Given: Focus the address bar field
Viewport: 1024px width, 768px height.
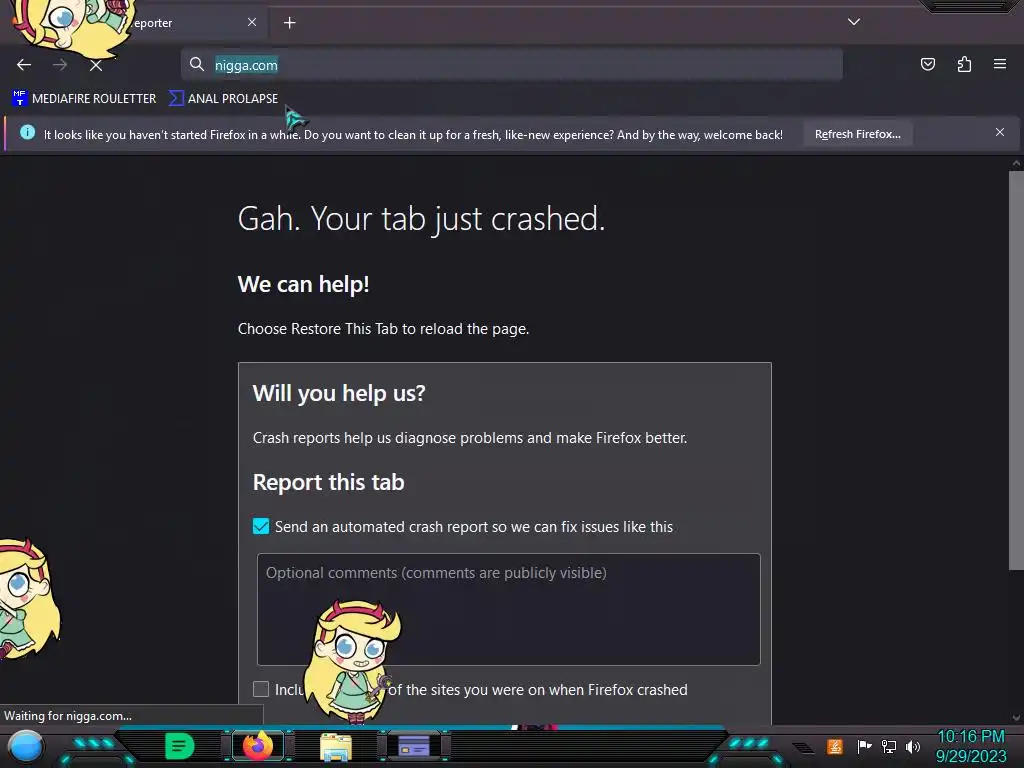Looking at the screenshot, I should click(511, 65).
